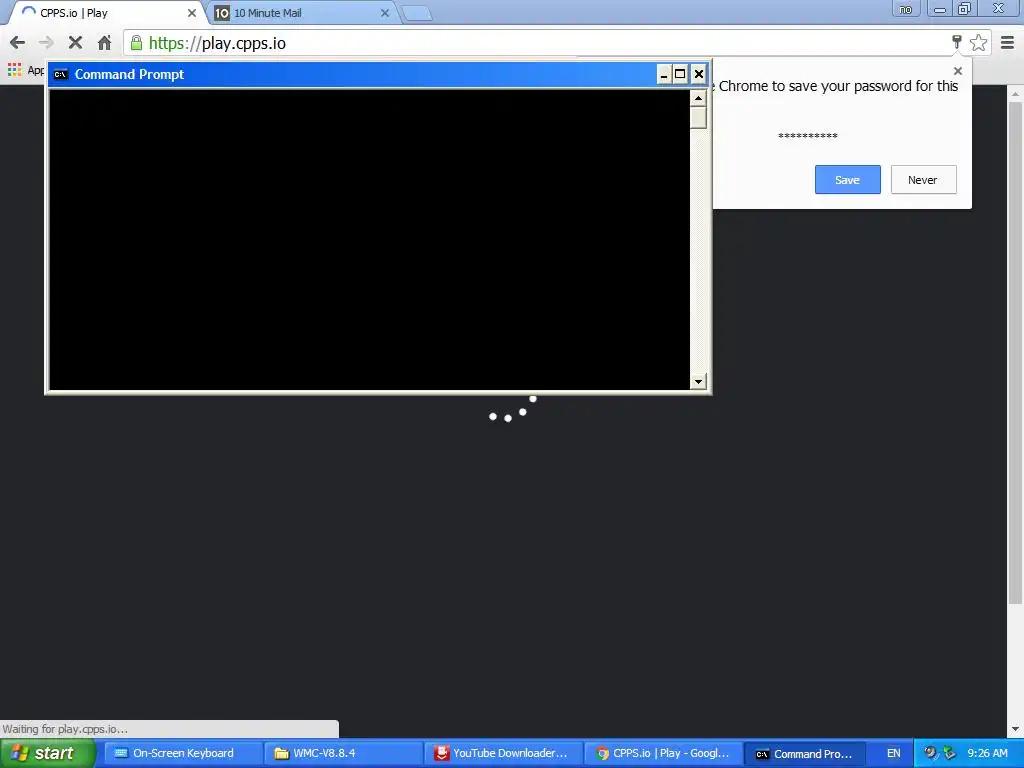The height and width of the screenshot is (768, 1024).
Task: Click the Chrome forward arrow
Action: point(46,43)
